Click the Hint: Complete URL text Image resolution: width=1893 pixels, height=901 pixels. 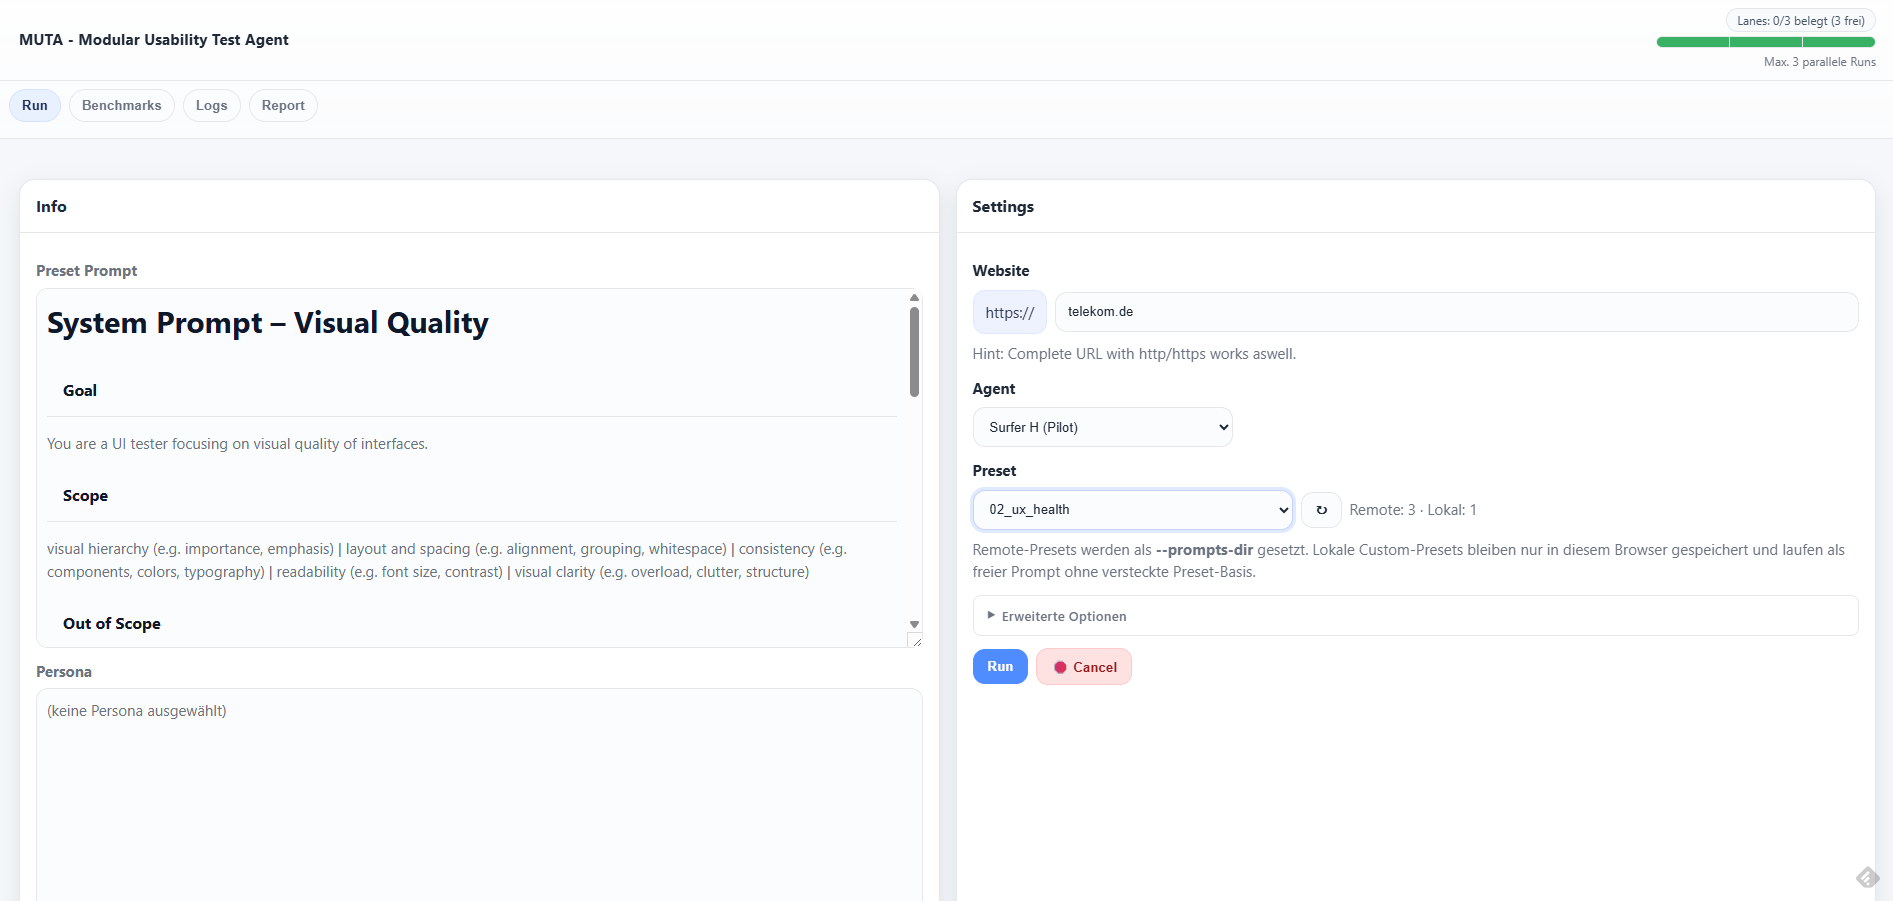pos(1134,354)
